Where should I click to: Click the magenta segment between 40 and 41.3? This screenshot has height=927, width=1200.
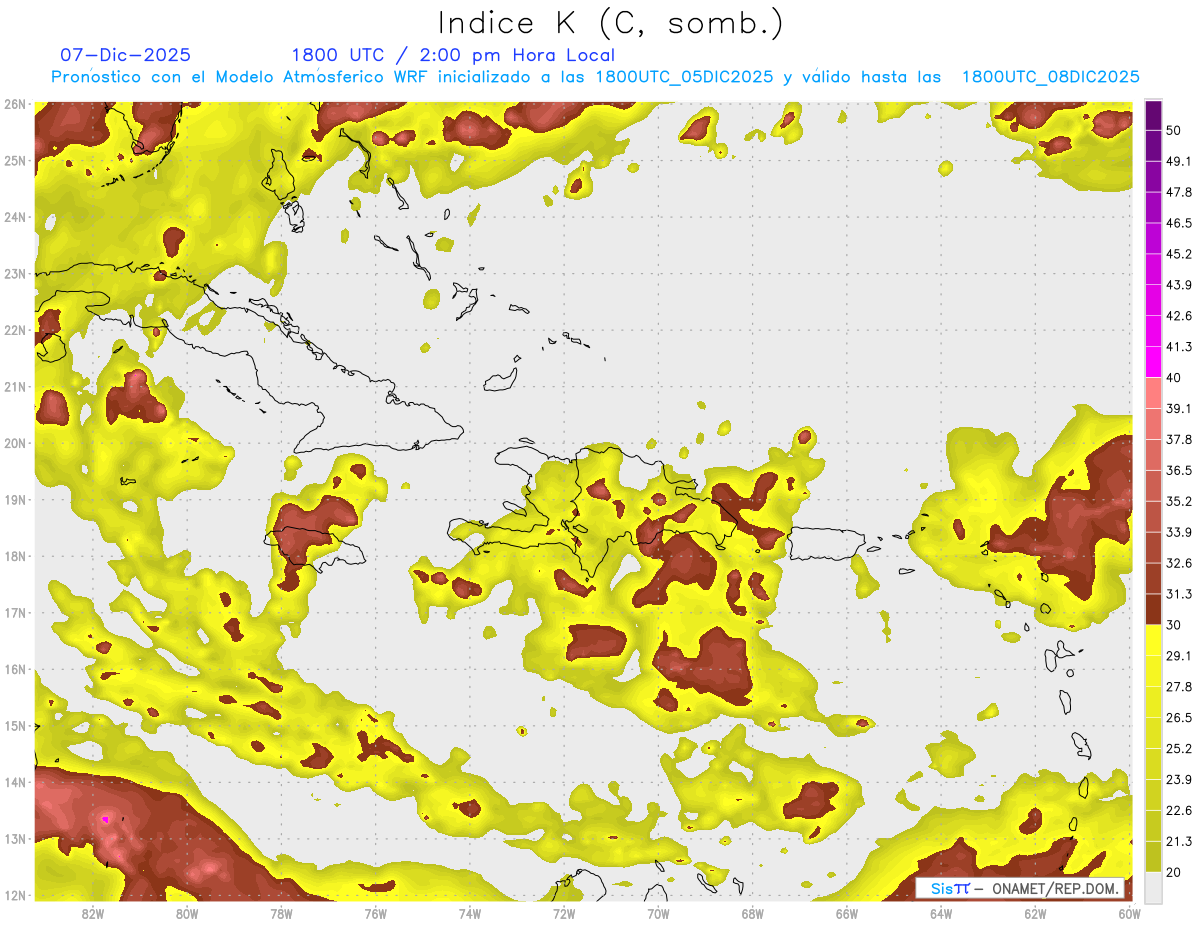coord(1153,362)
